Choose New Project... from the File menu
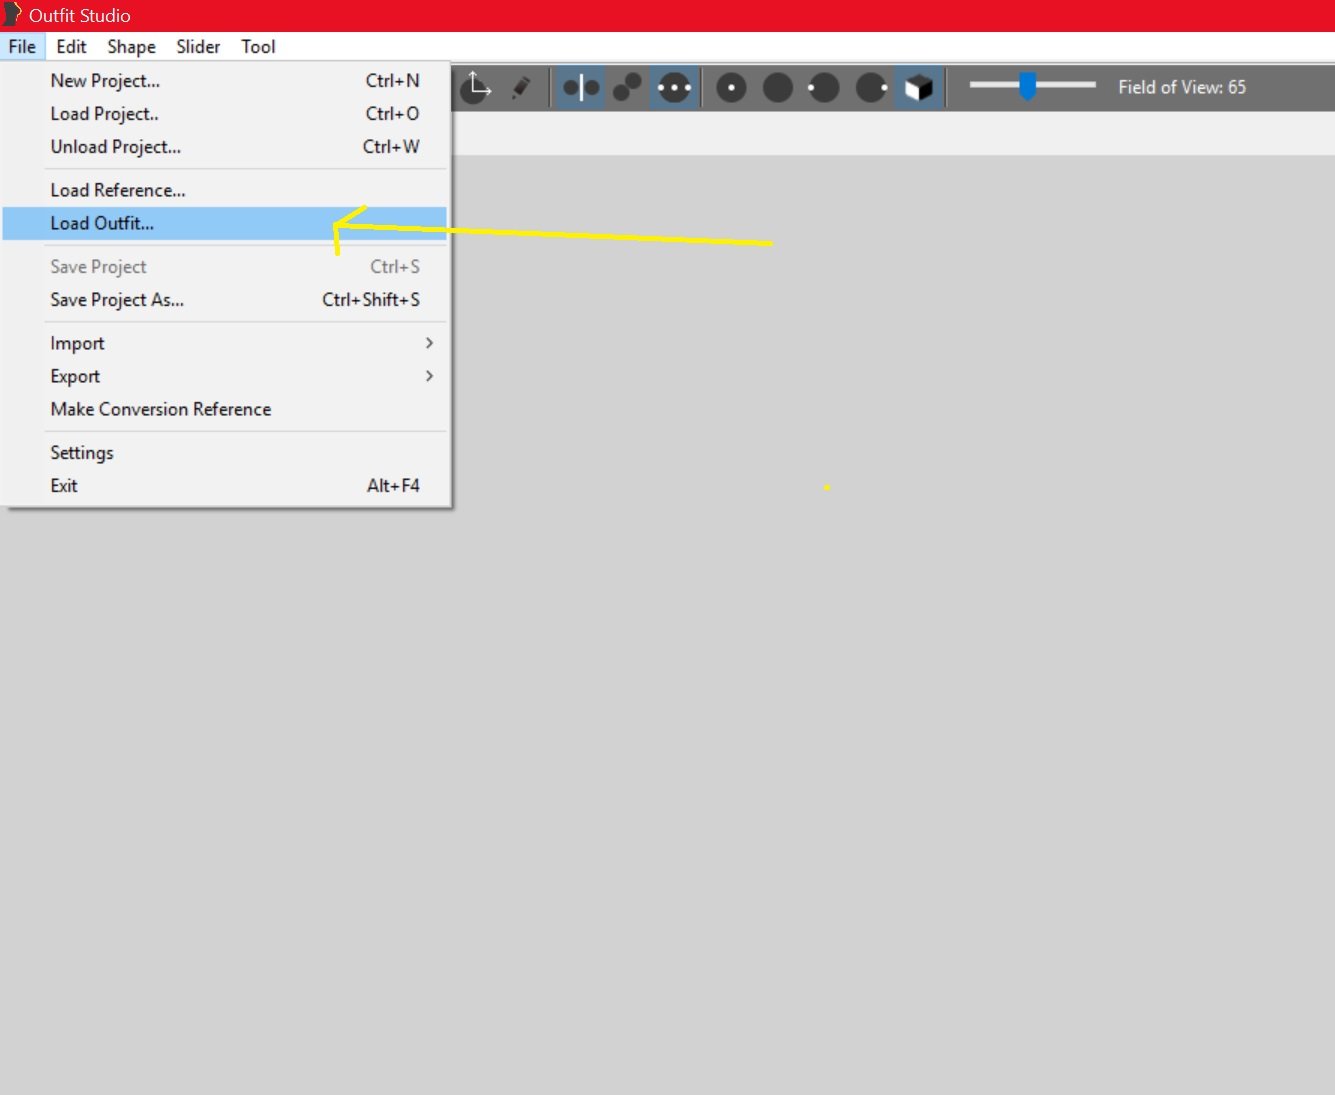1335x1095 pixels. [x=225, y=81]
